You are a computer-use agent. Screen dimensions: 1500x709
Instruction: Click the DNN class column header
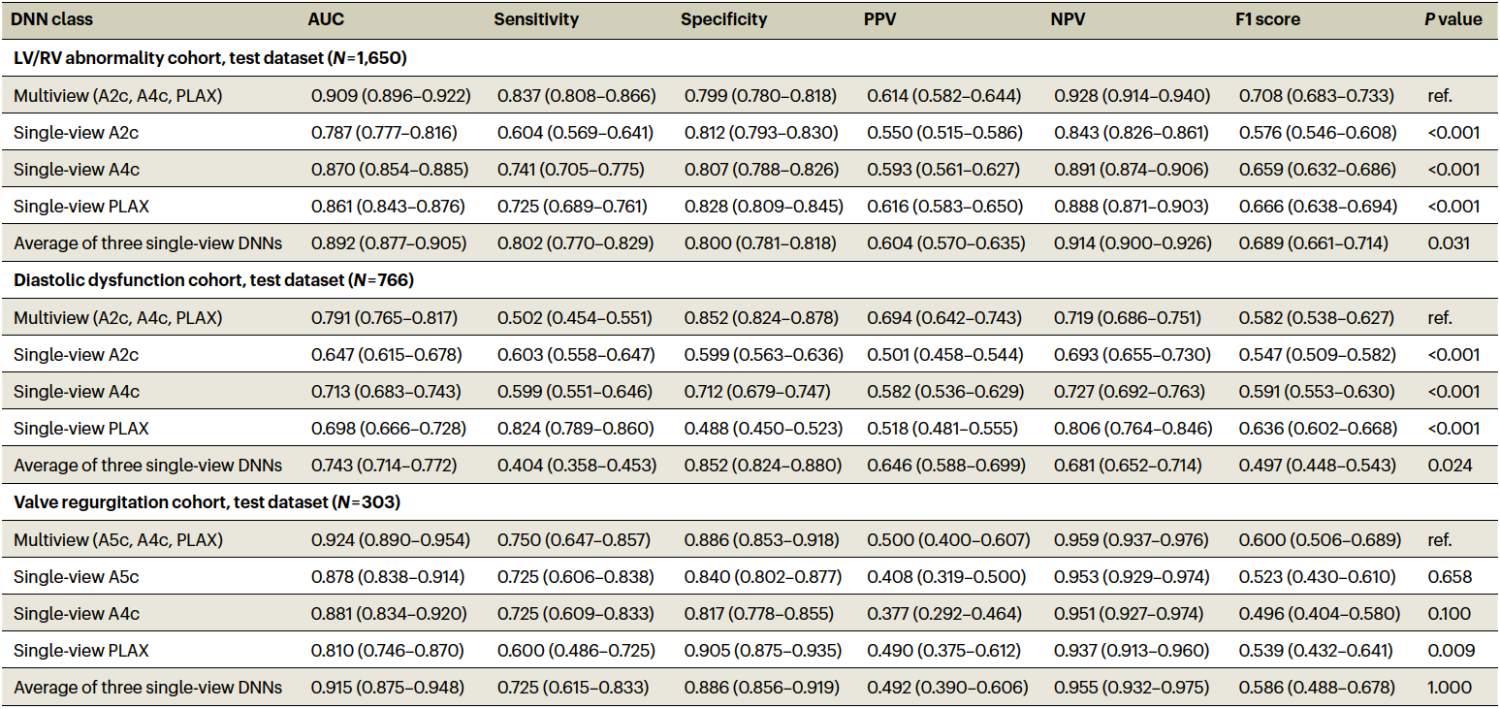[52, 18]
